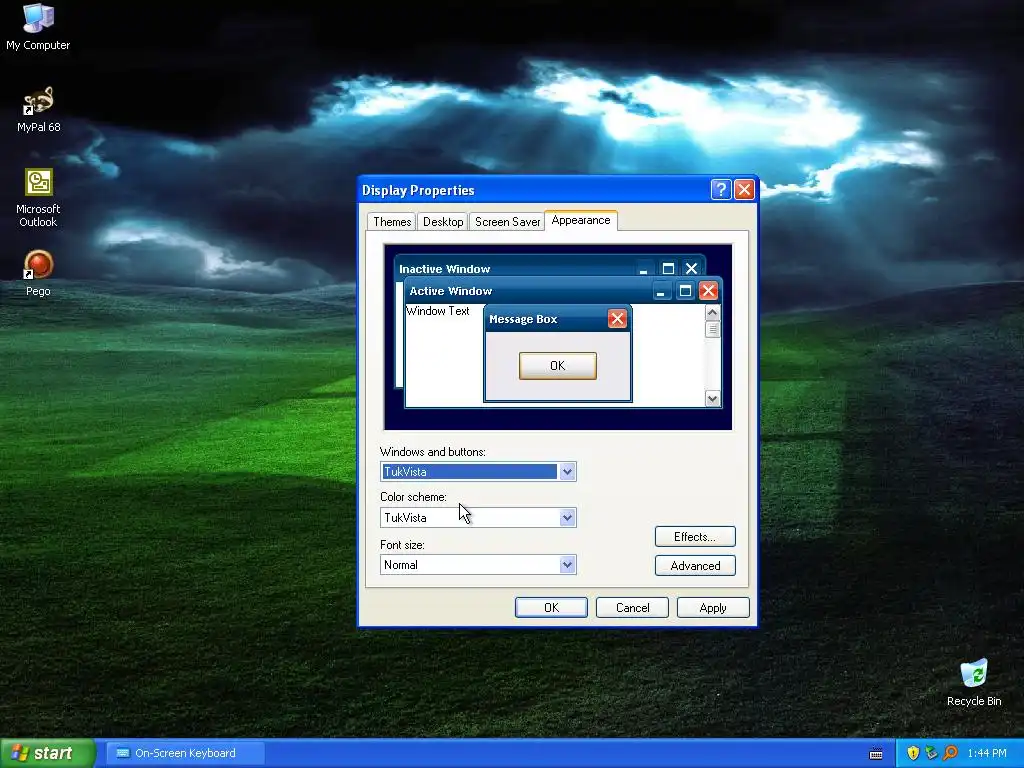Click the Display Properties help question-mark button
This screenshot has height=768, width=1024.
[x=720, y=189]
